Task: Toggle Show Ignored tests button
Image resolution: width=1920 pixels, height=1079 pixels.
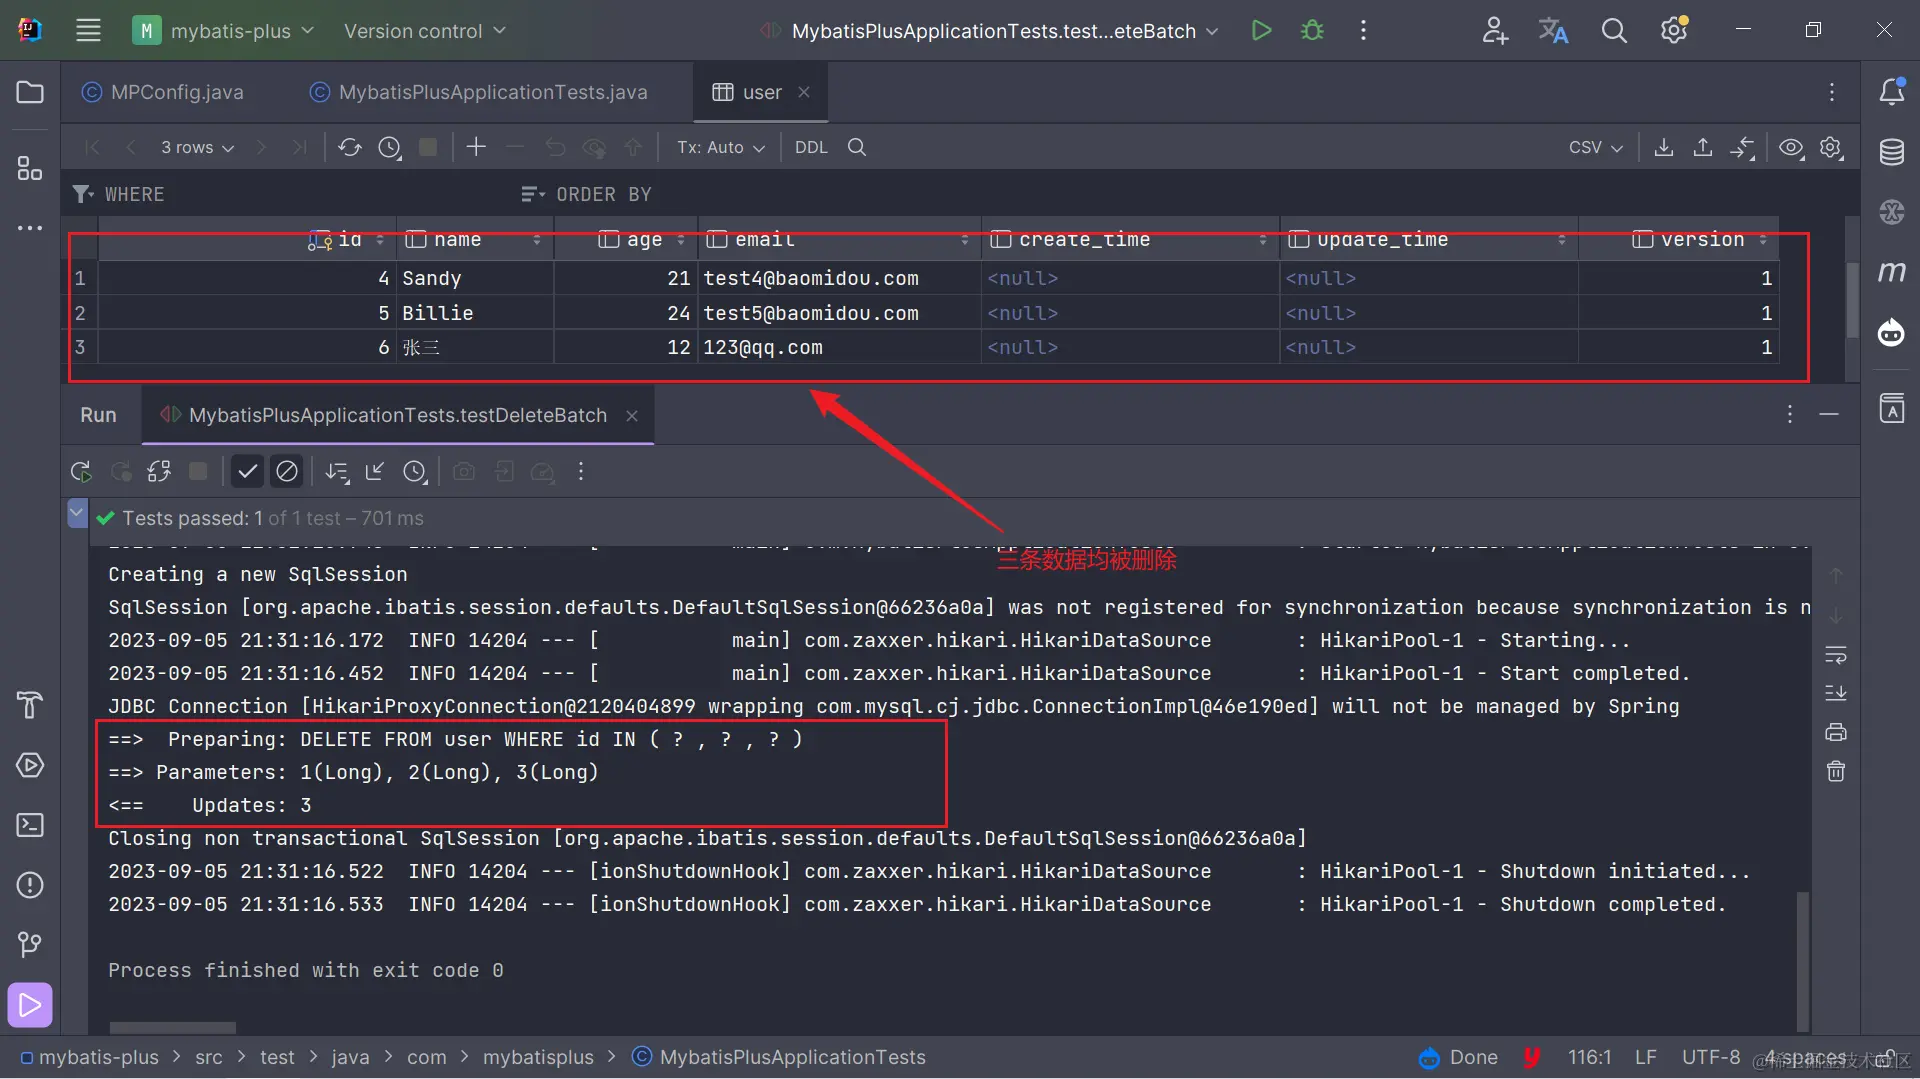Action: (x=287, y=471)
